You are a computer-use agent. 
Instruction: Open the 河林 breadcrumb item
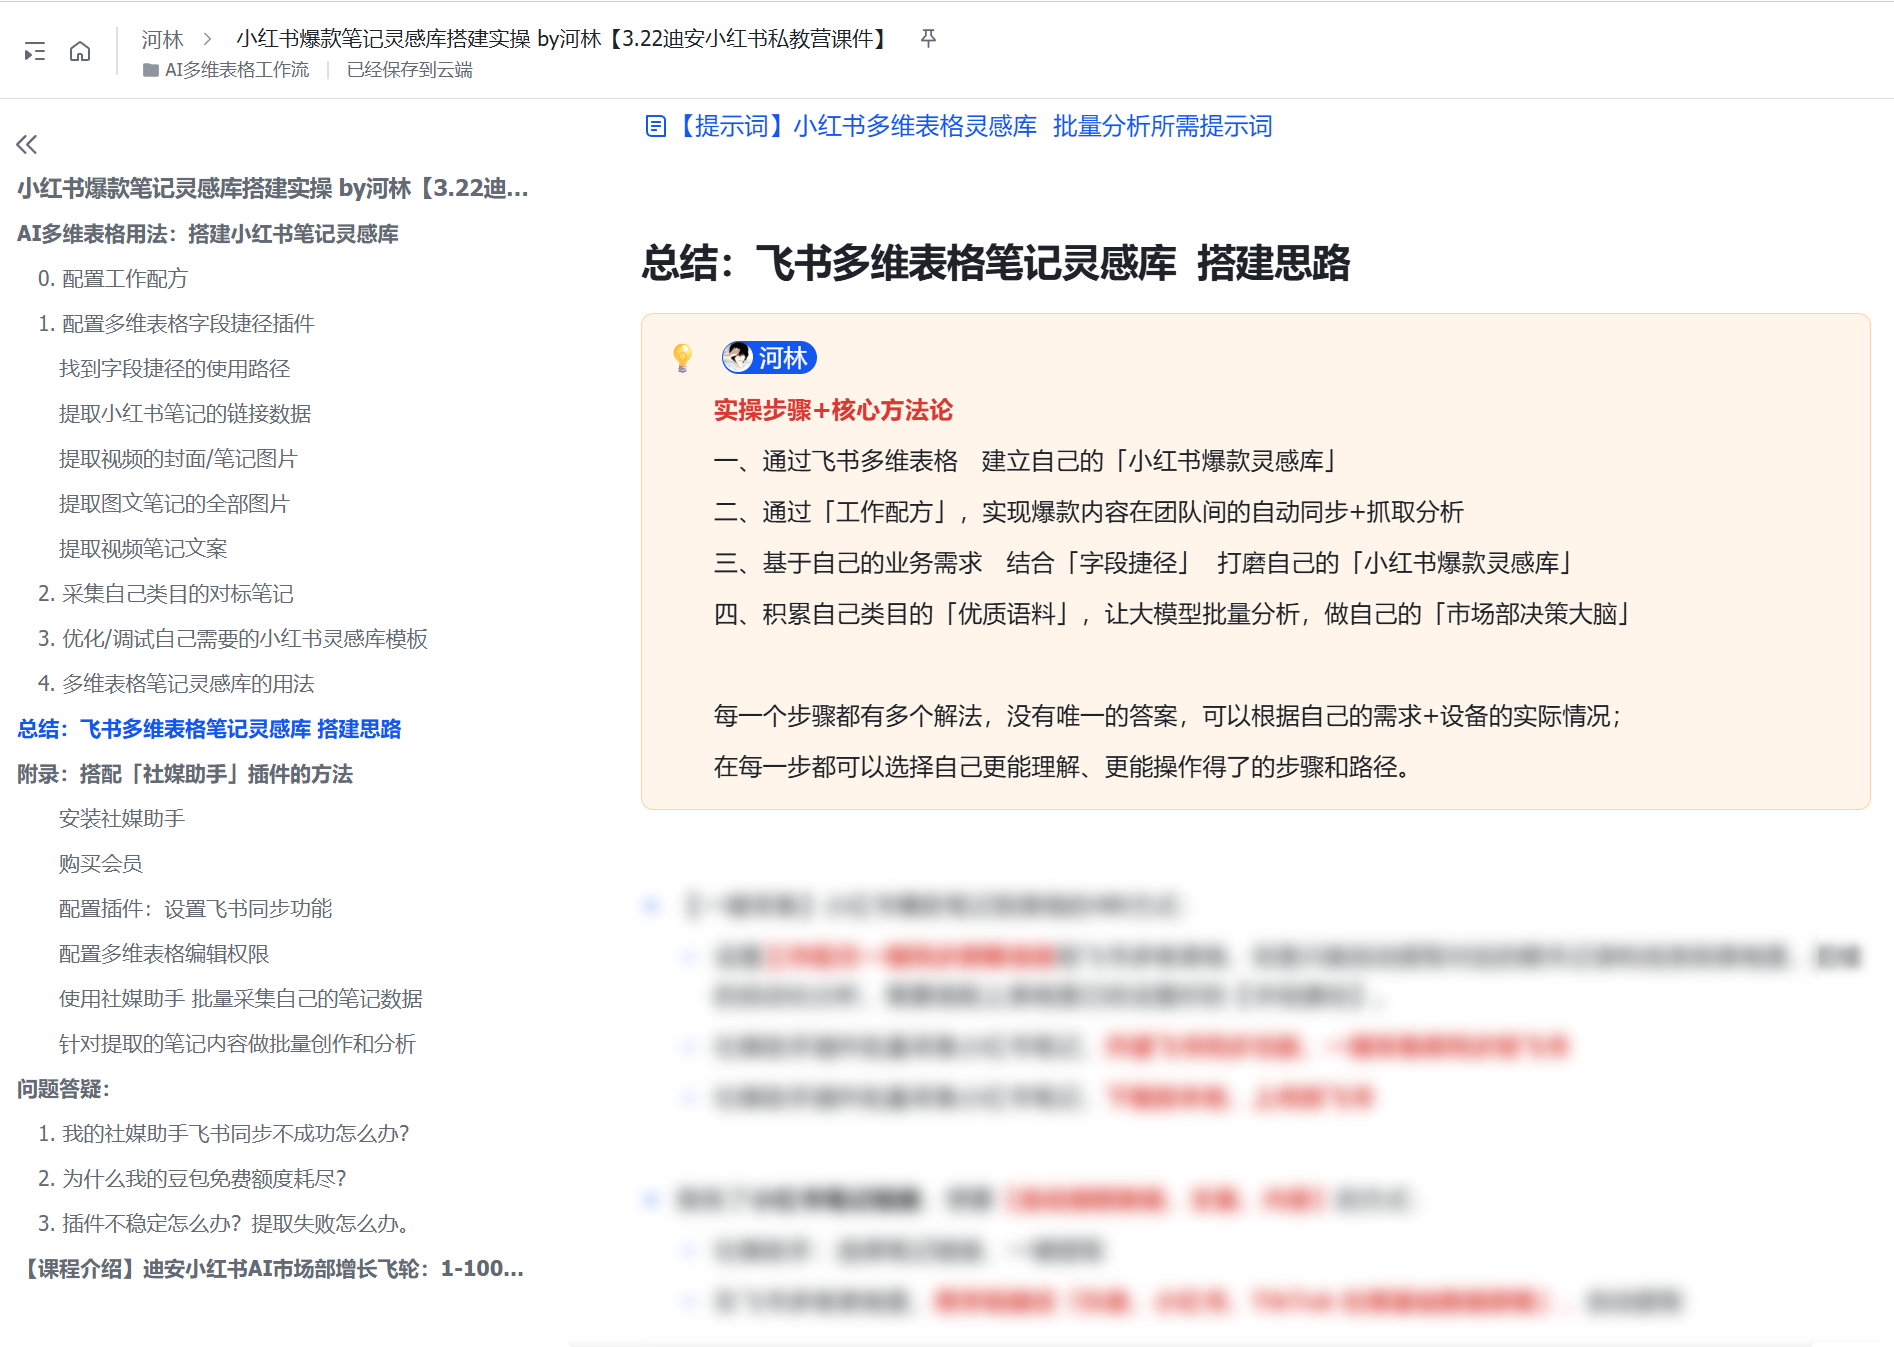[x=162, y=39]
